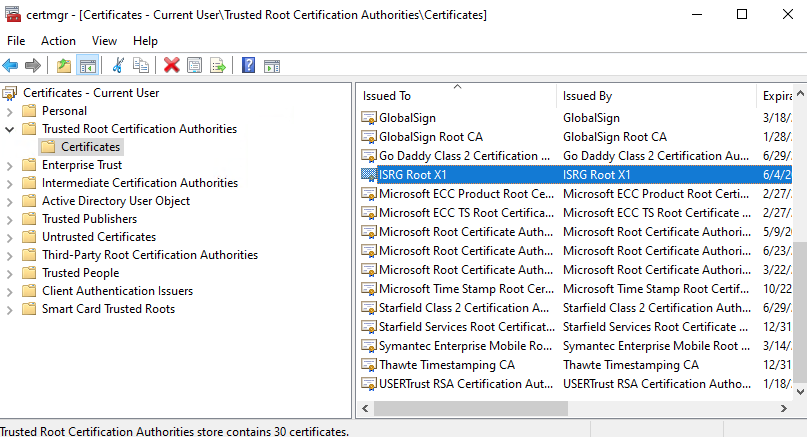Select Trusted Publishers in the tree
This screenshot has height=437, width=807.
click(90, 219)
